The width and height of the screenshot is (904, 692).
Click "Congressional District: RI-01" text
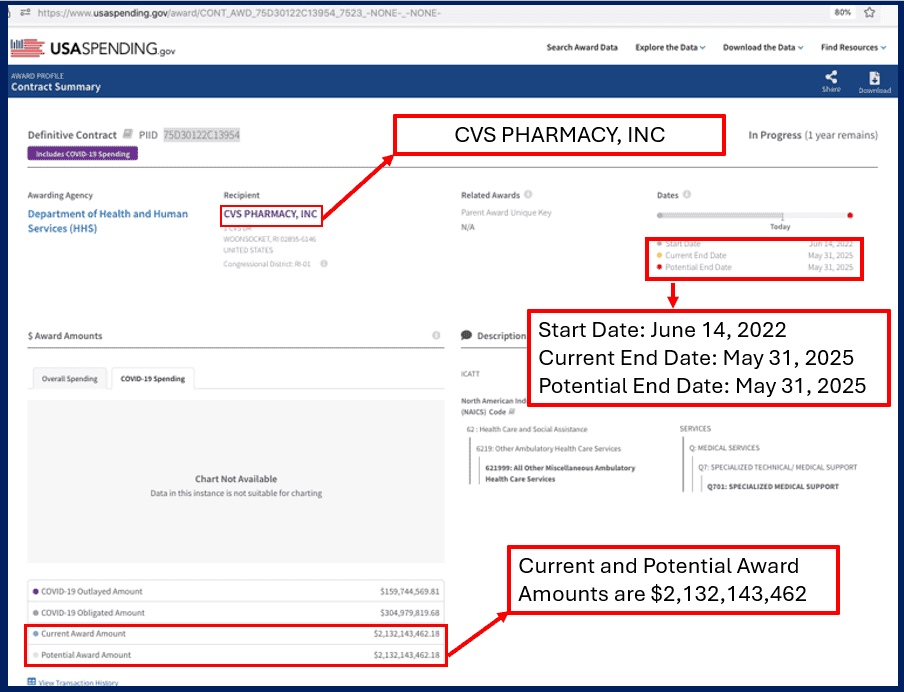(x=267, y=264)
